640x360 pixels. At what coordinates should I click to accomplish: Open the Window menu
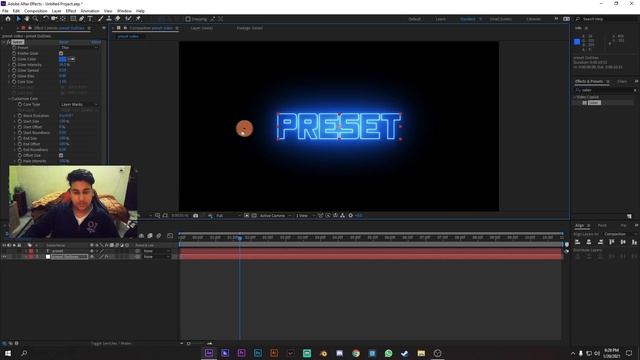click(124, 11)
